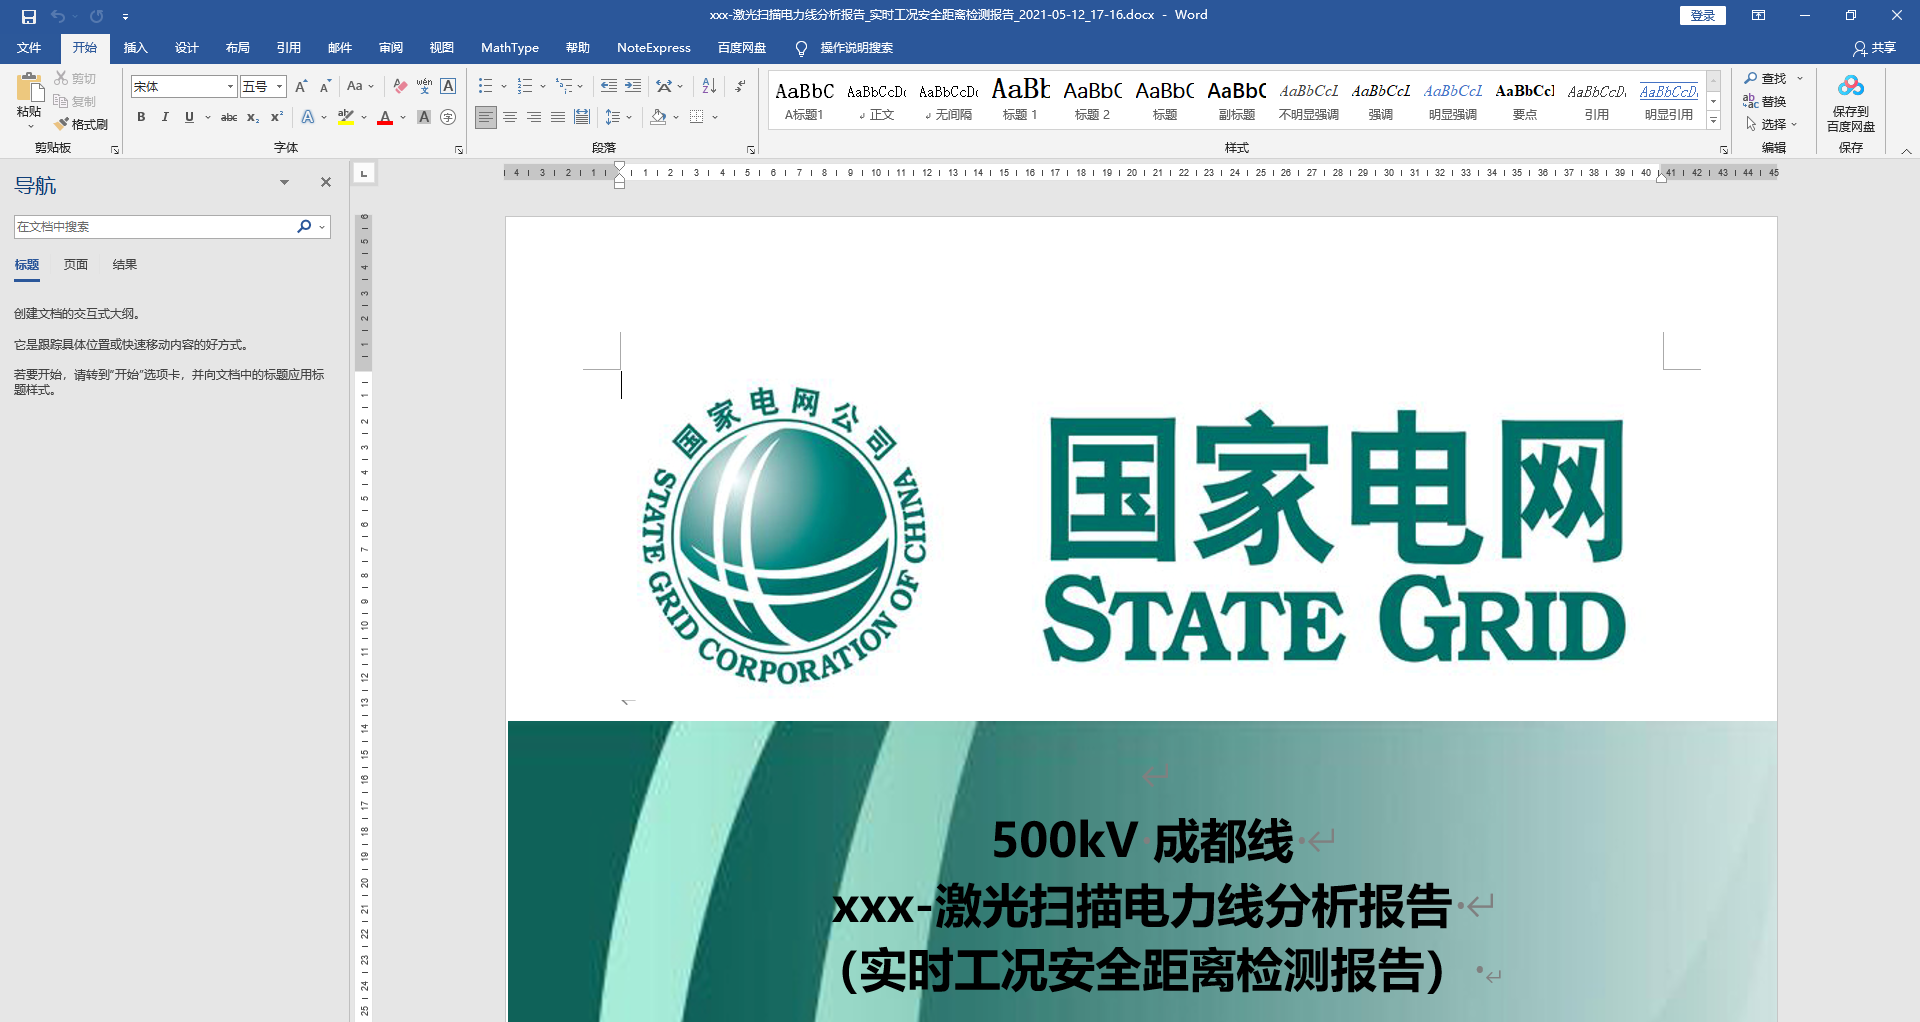Screen dimensions: 1920x1022
Task: Clear all formatting with the eraser icon
Action: point(400,86)
